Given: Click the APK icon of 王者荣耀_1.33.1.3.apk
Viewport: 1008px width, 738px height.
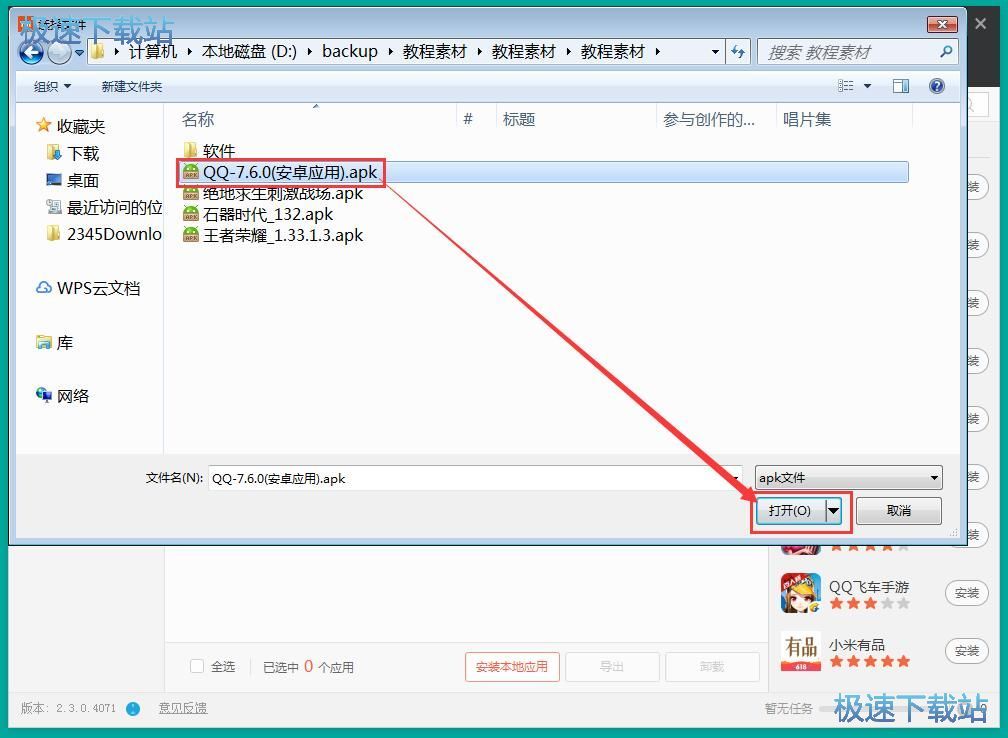Looking at the screenshot, I should (191, 235).
